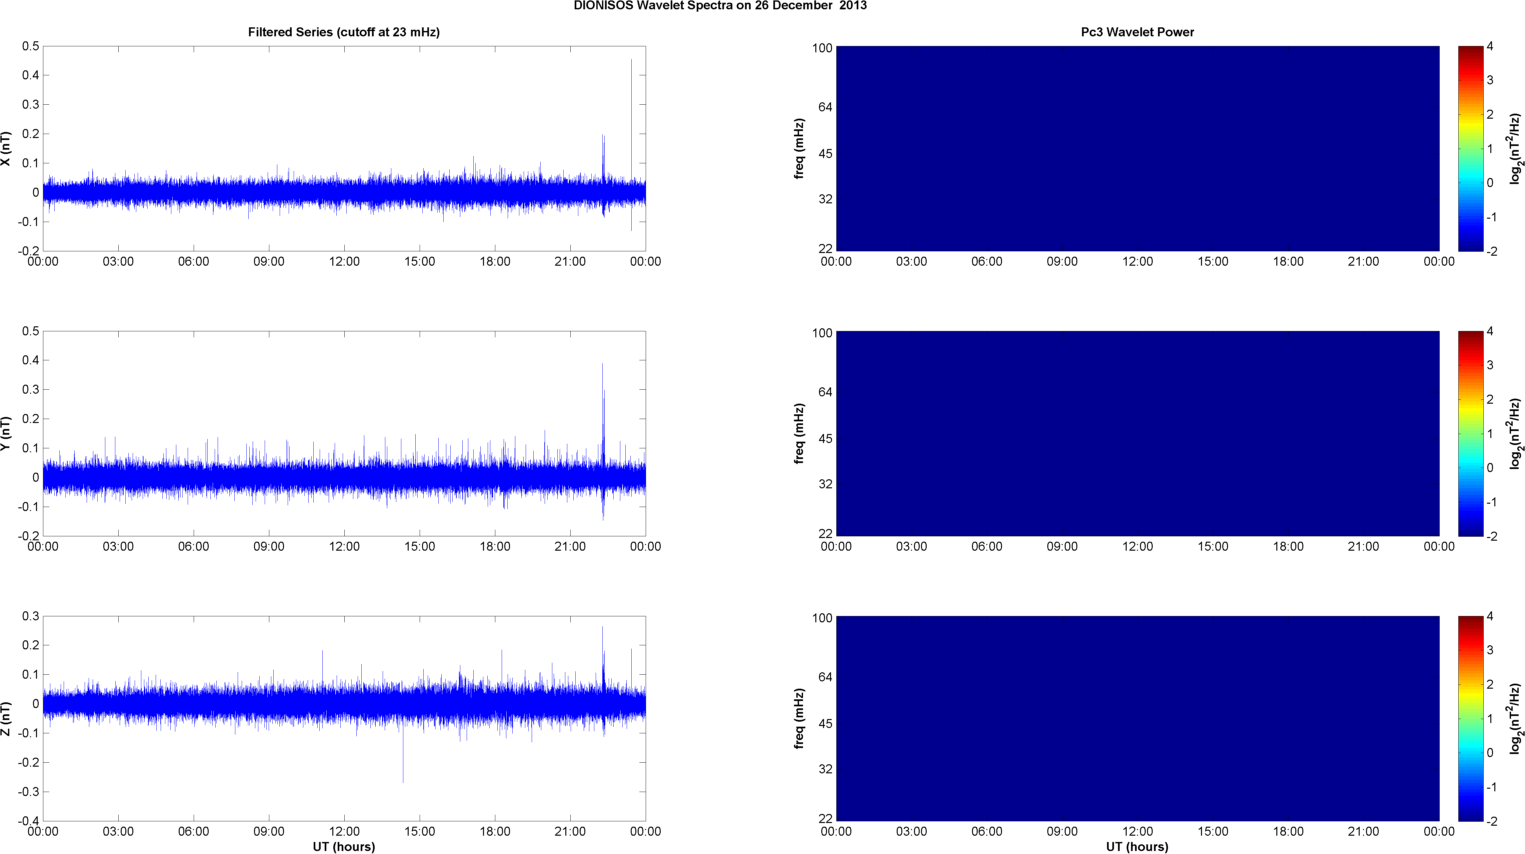Click the bottom Pc3 wavelet power spectrogram
The width and height of the screenshot is (1525, 854).
tap(1137, 719)
